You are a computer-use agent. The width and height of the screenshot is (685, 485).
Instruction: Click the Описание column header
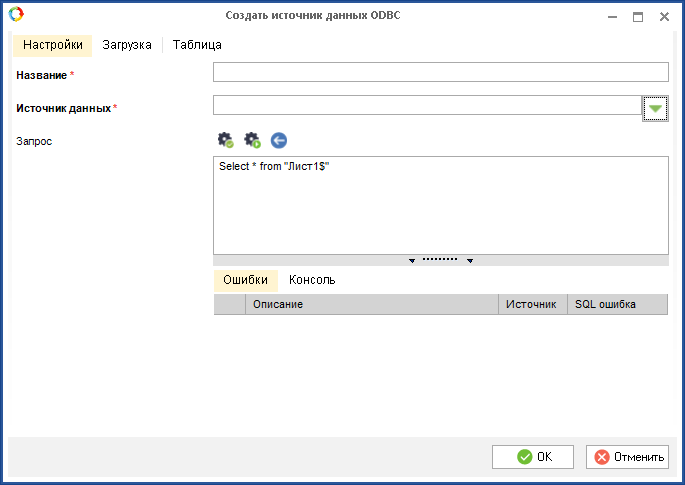tap(371, 304)
